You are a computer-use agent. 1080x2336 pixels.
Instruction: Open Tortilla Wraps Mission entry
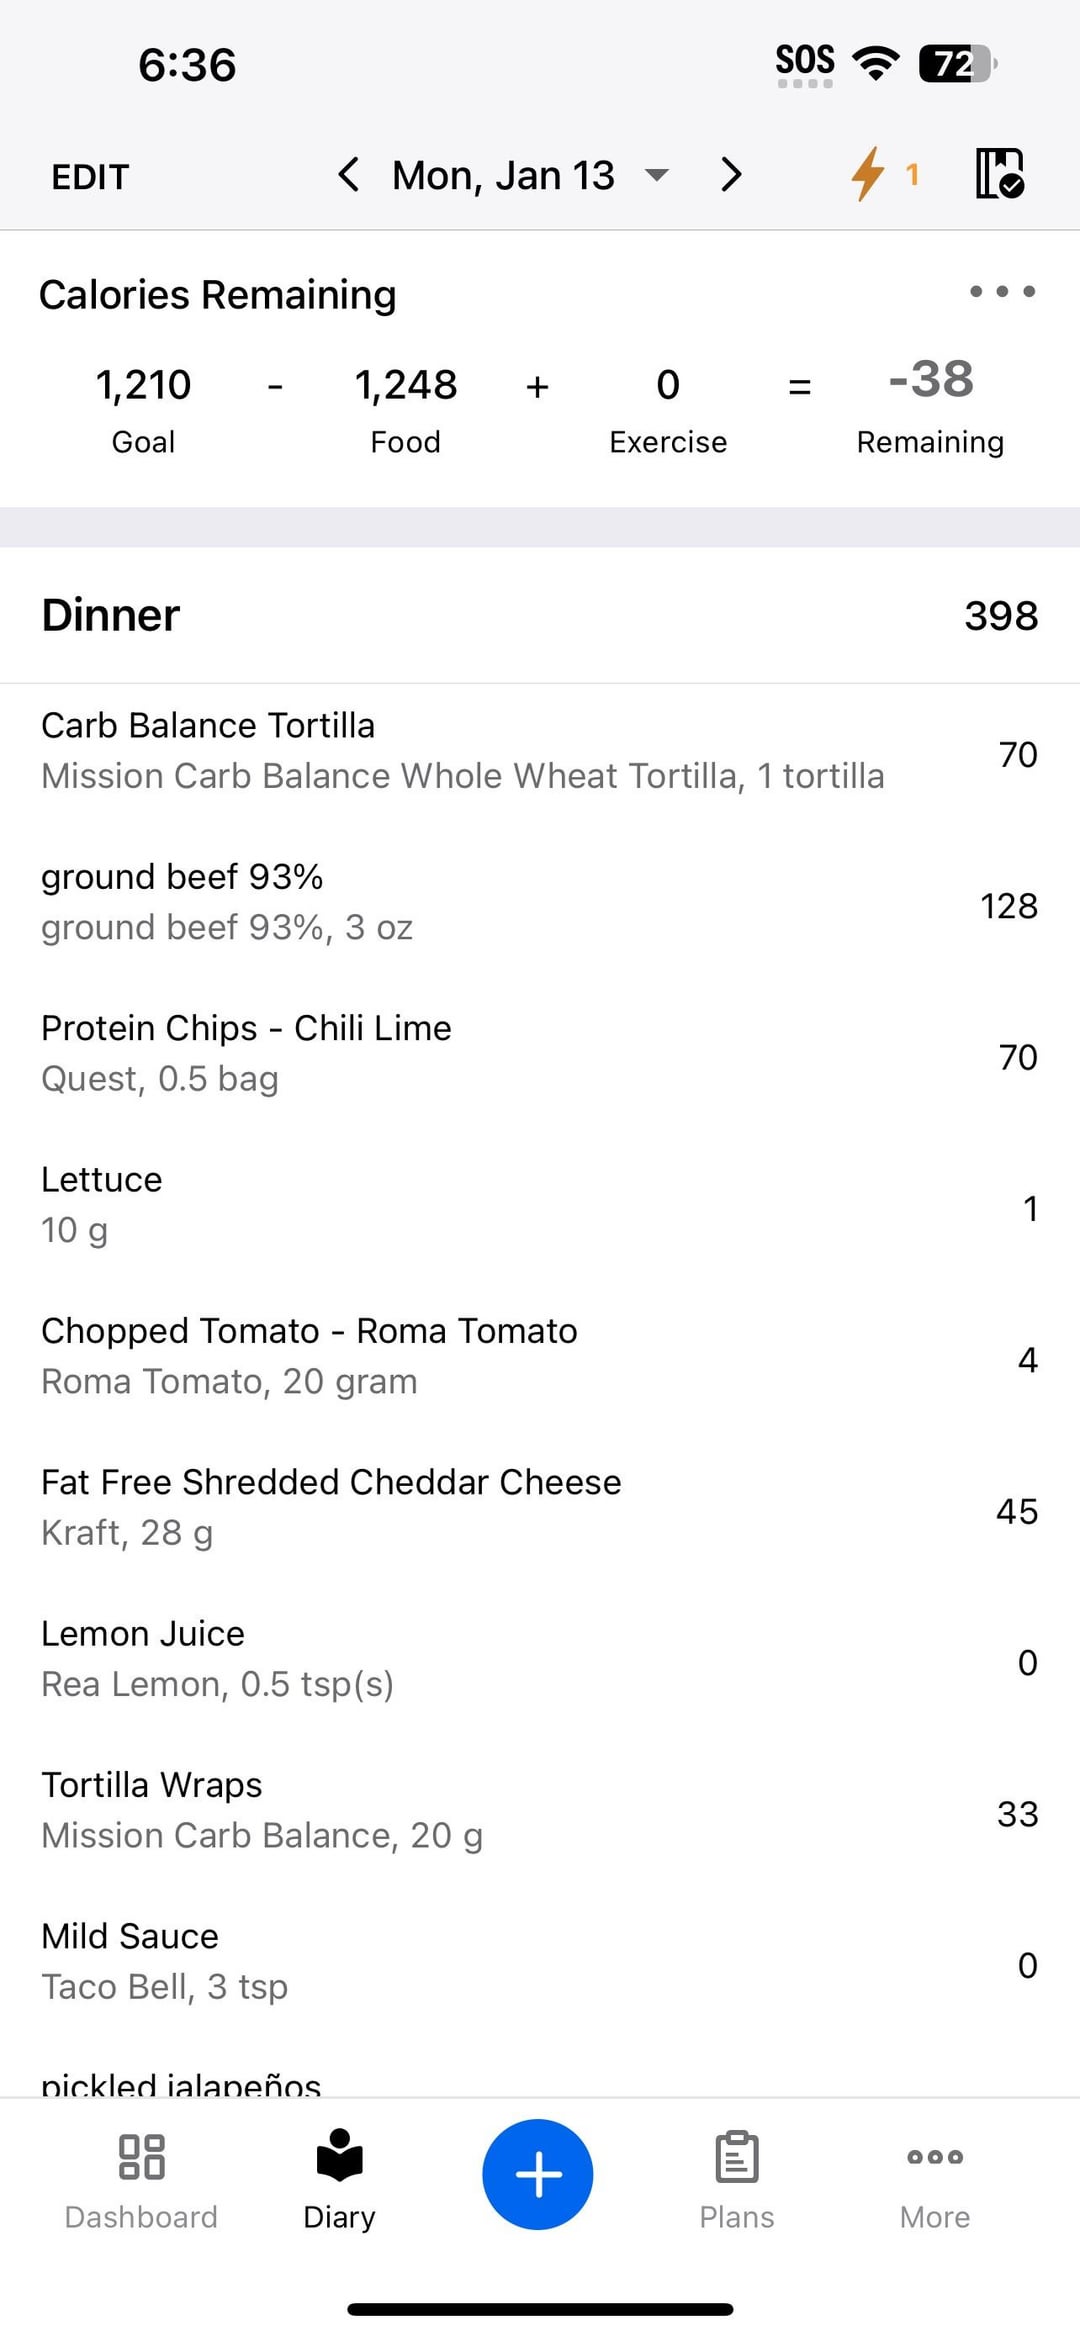click(540, 1811)
